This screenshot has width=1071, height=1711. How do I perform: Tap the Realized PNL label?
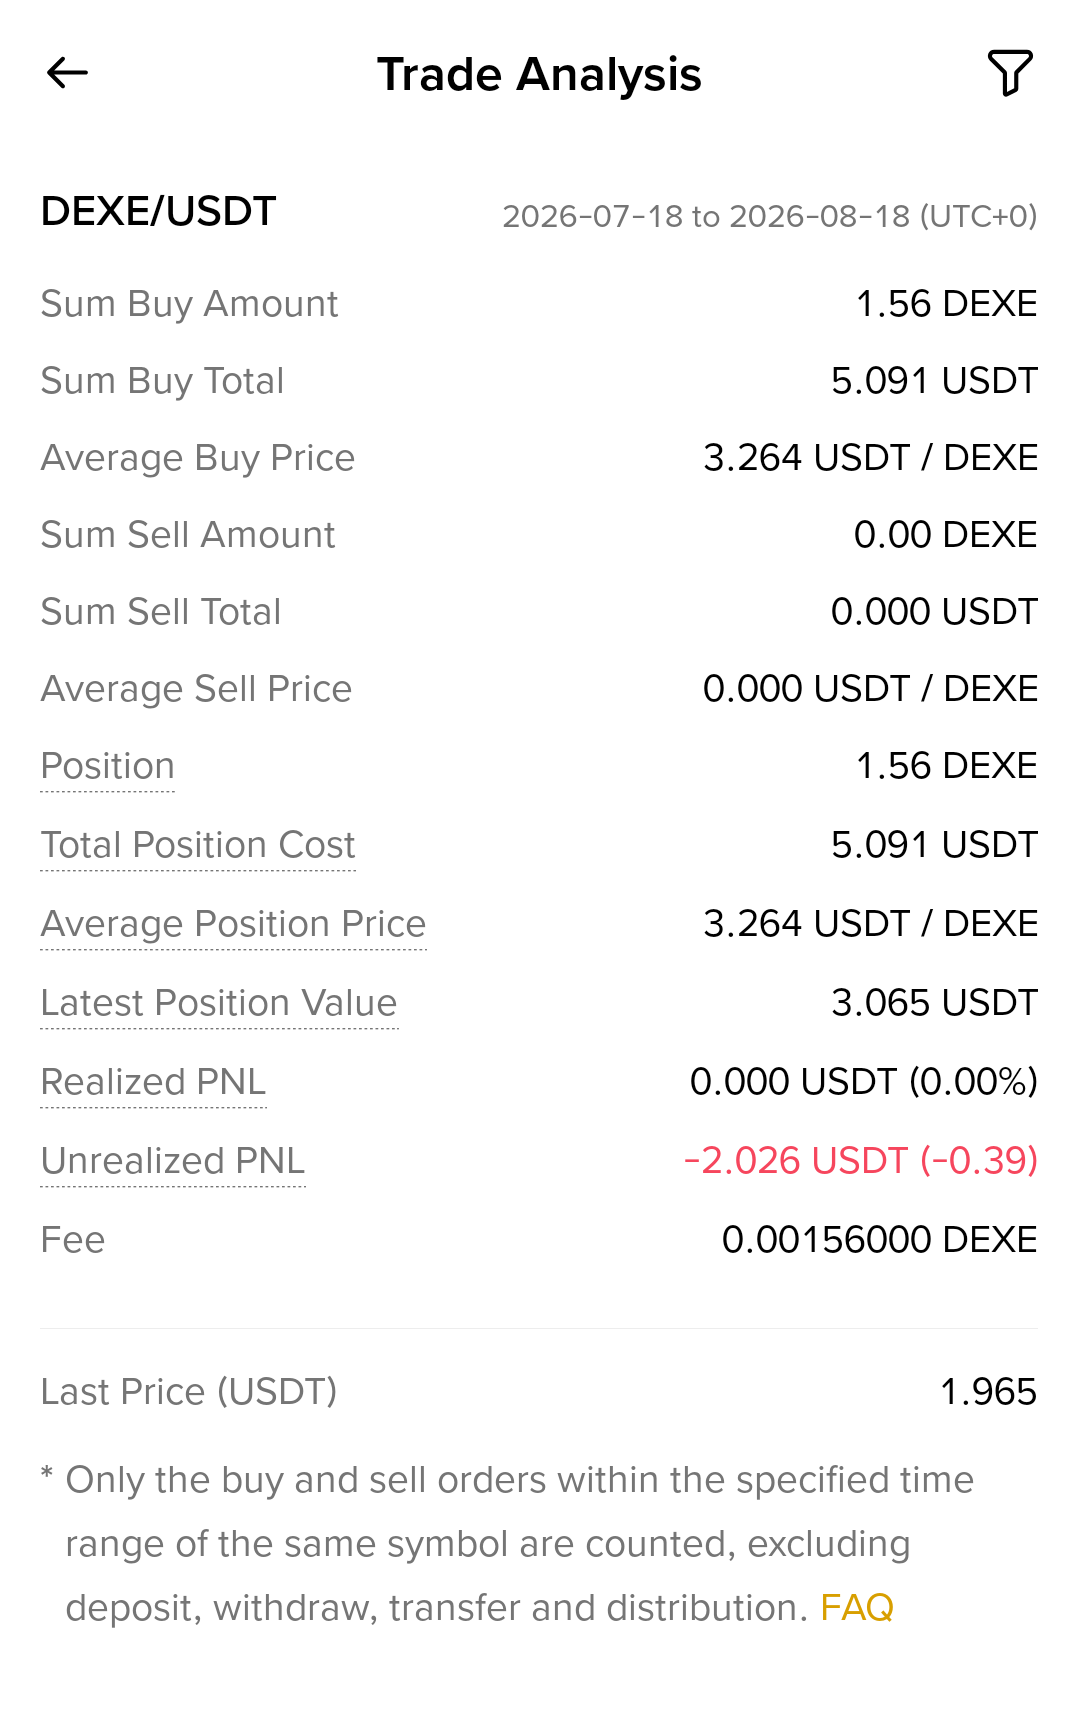coord(154,1082)
